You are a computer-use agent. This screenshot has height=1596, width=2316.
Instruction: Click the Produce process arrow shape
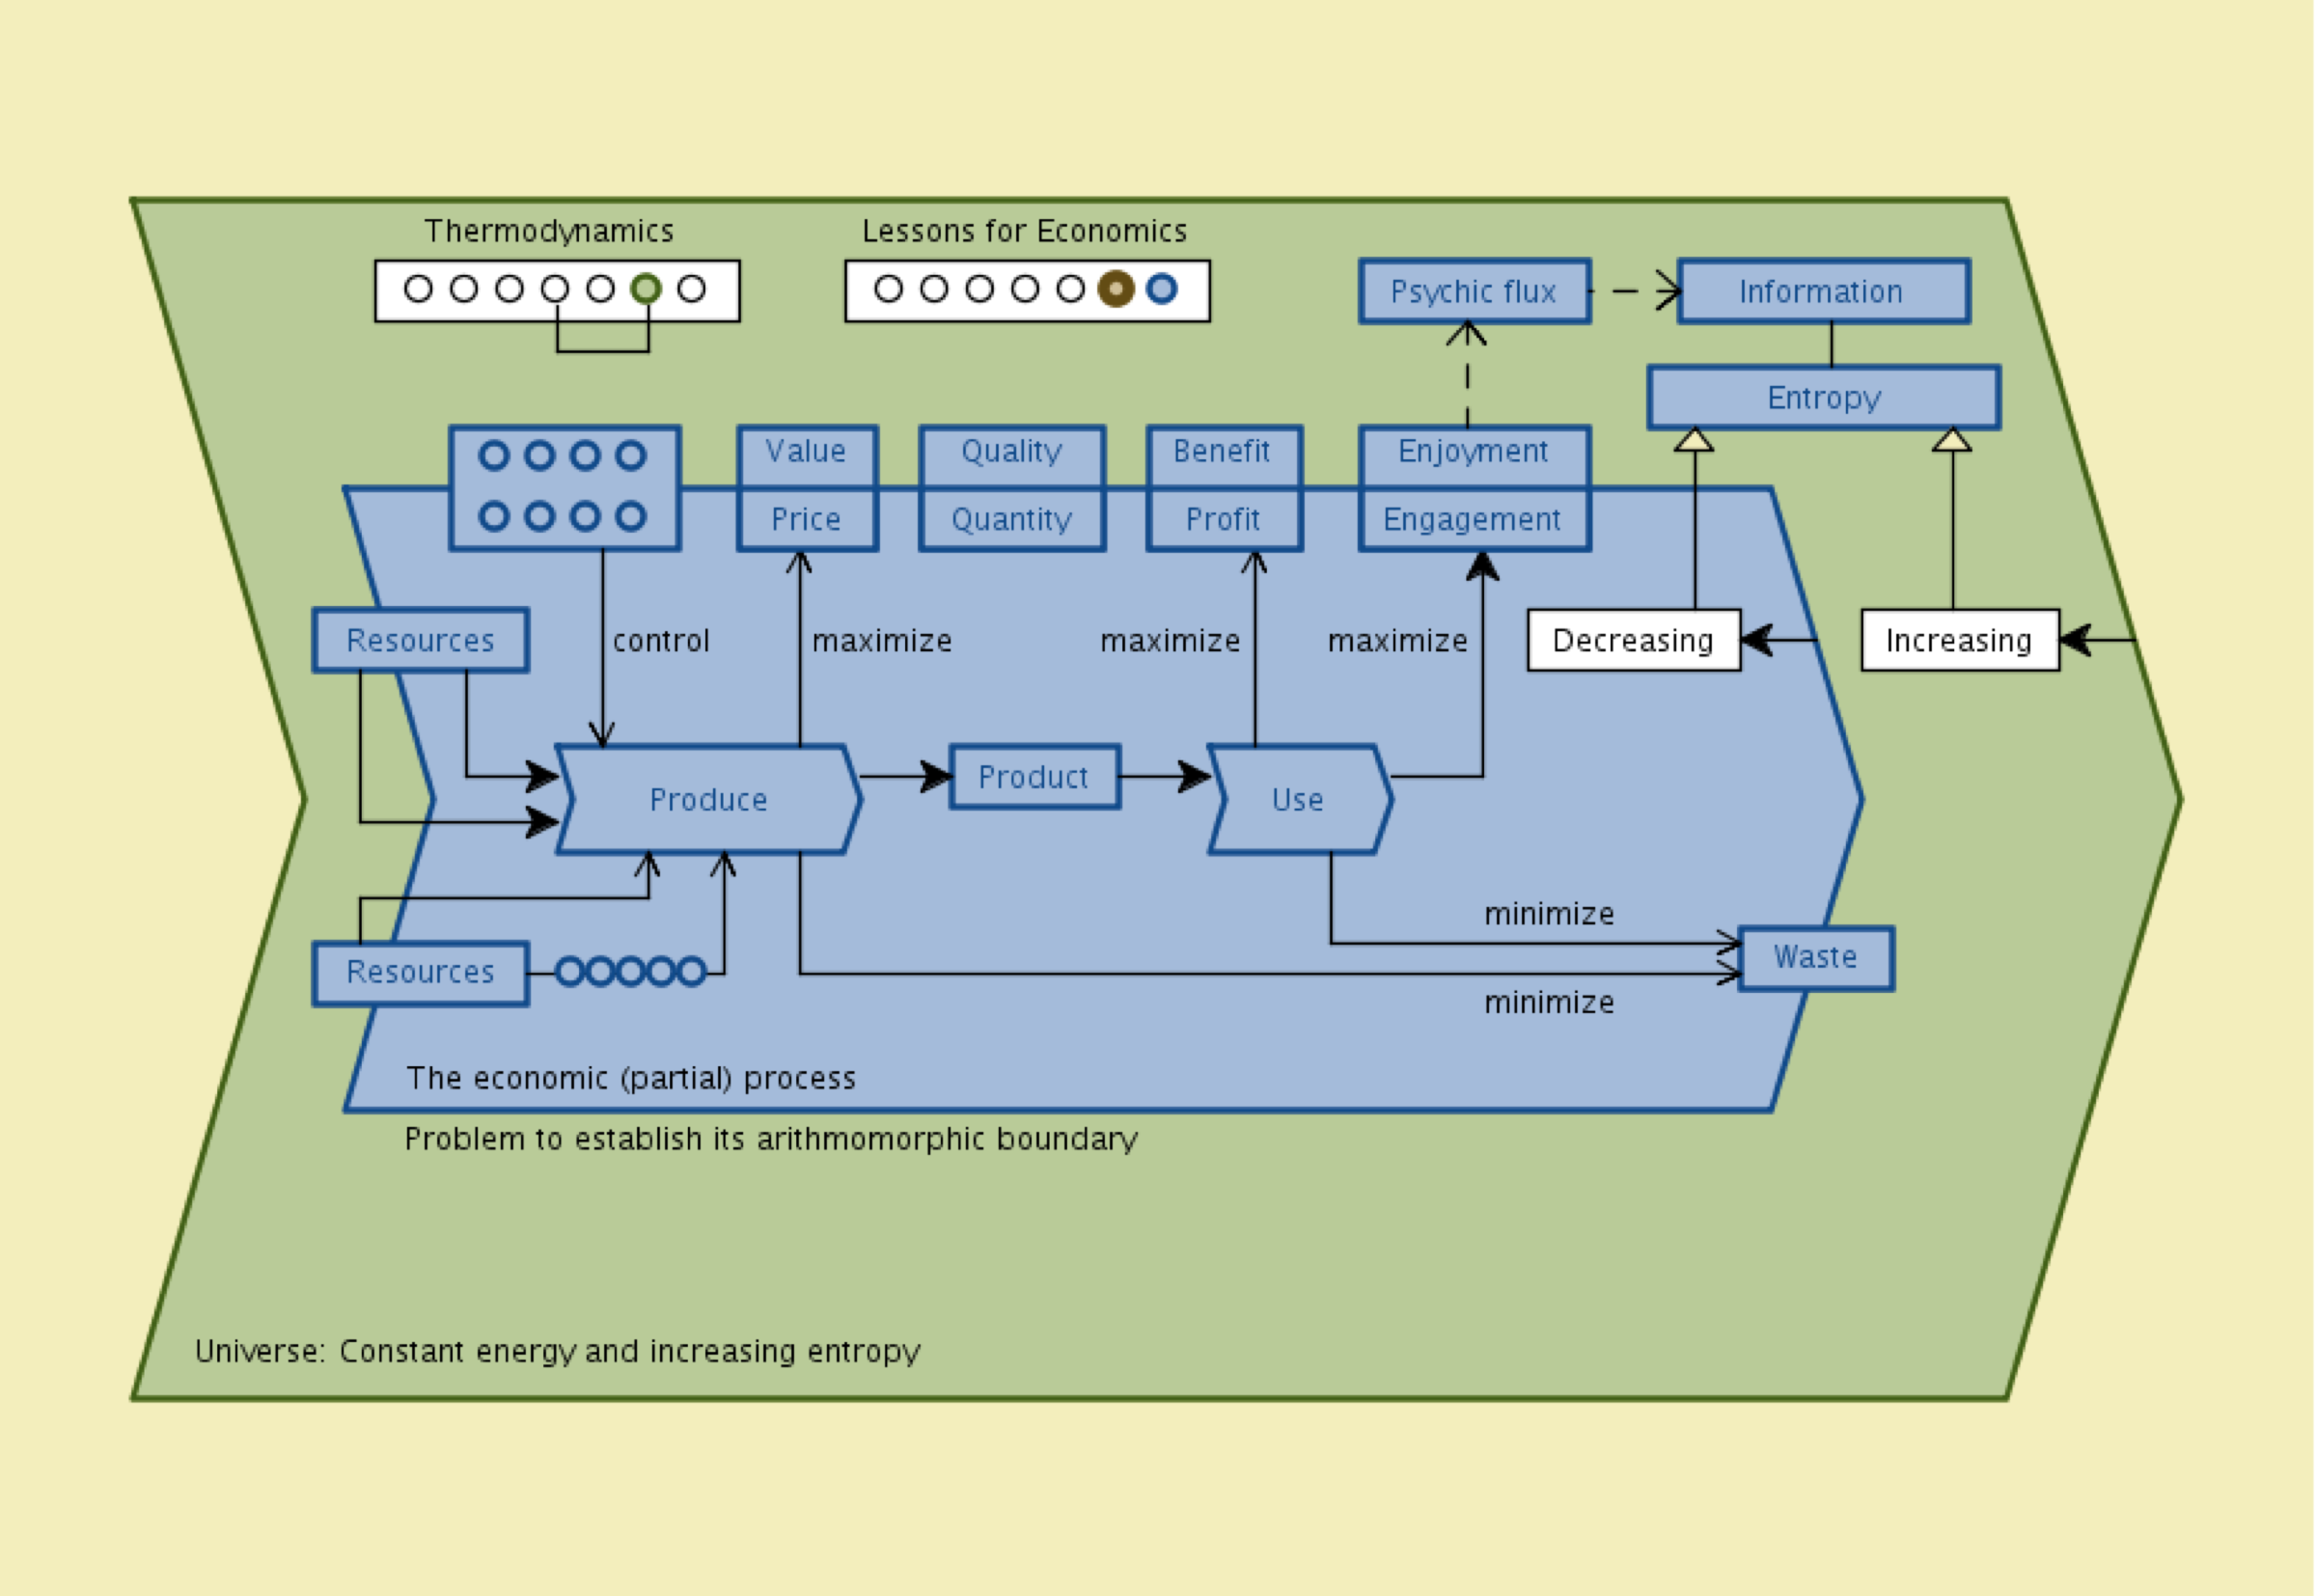coord(708,800)
